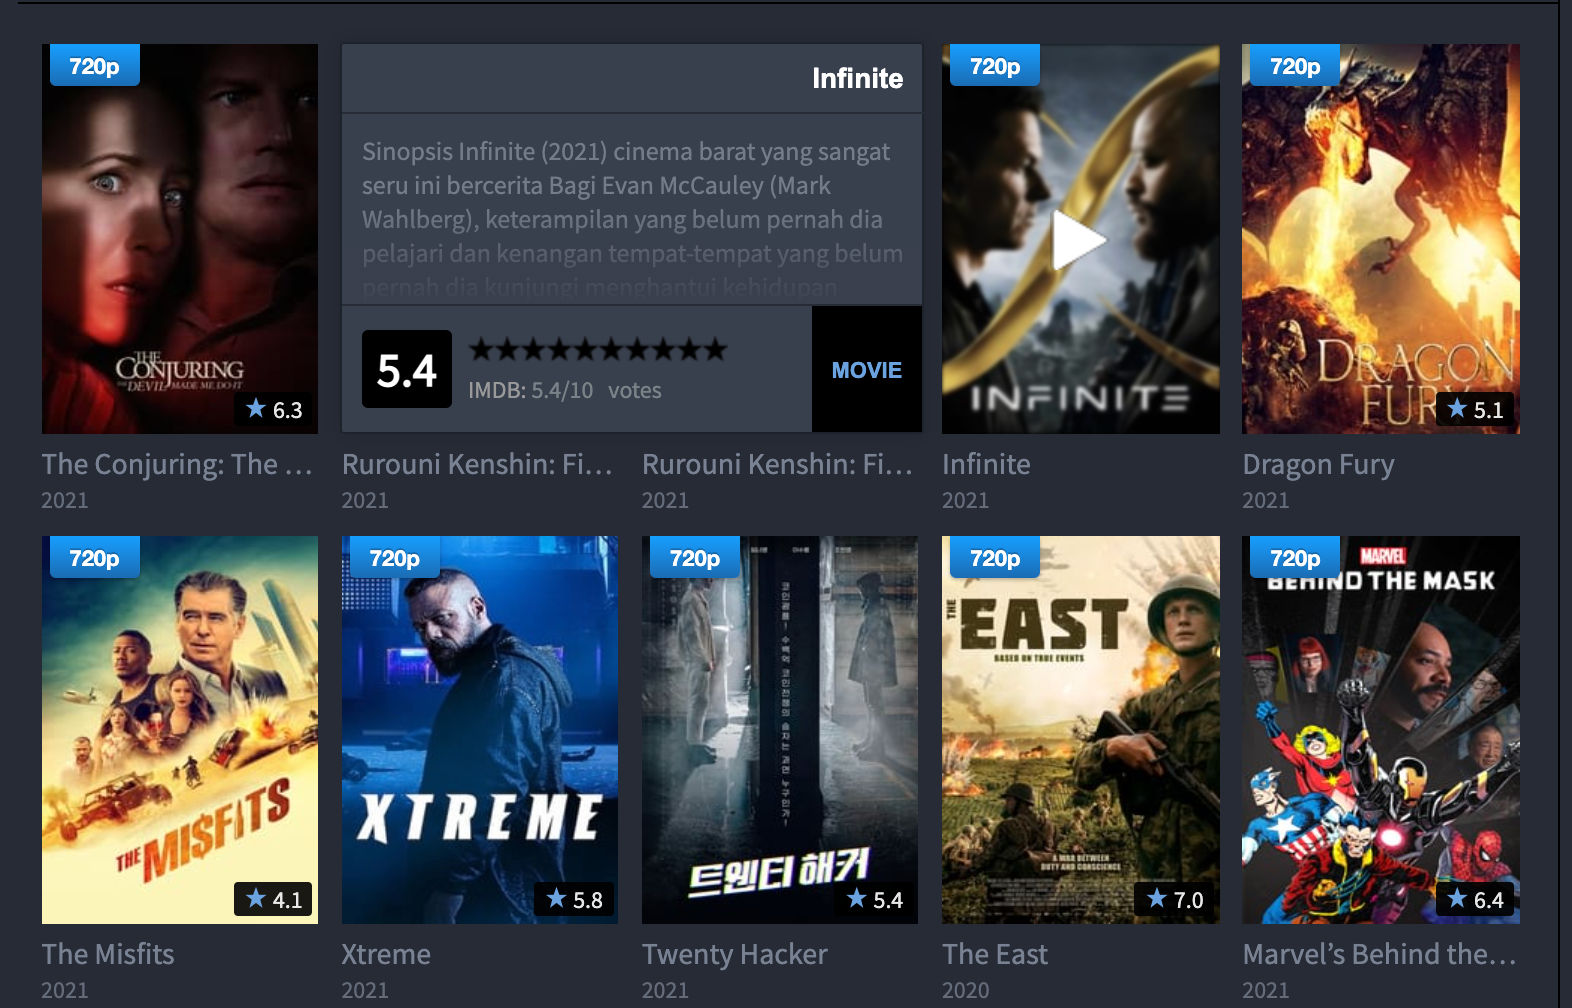Viewport: 1572px width, 1008px height.
Task: Click the black star rating row in the popup
Action: click(x=598, y=349)
